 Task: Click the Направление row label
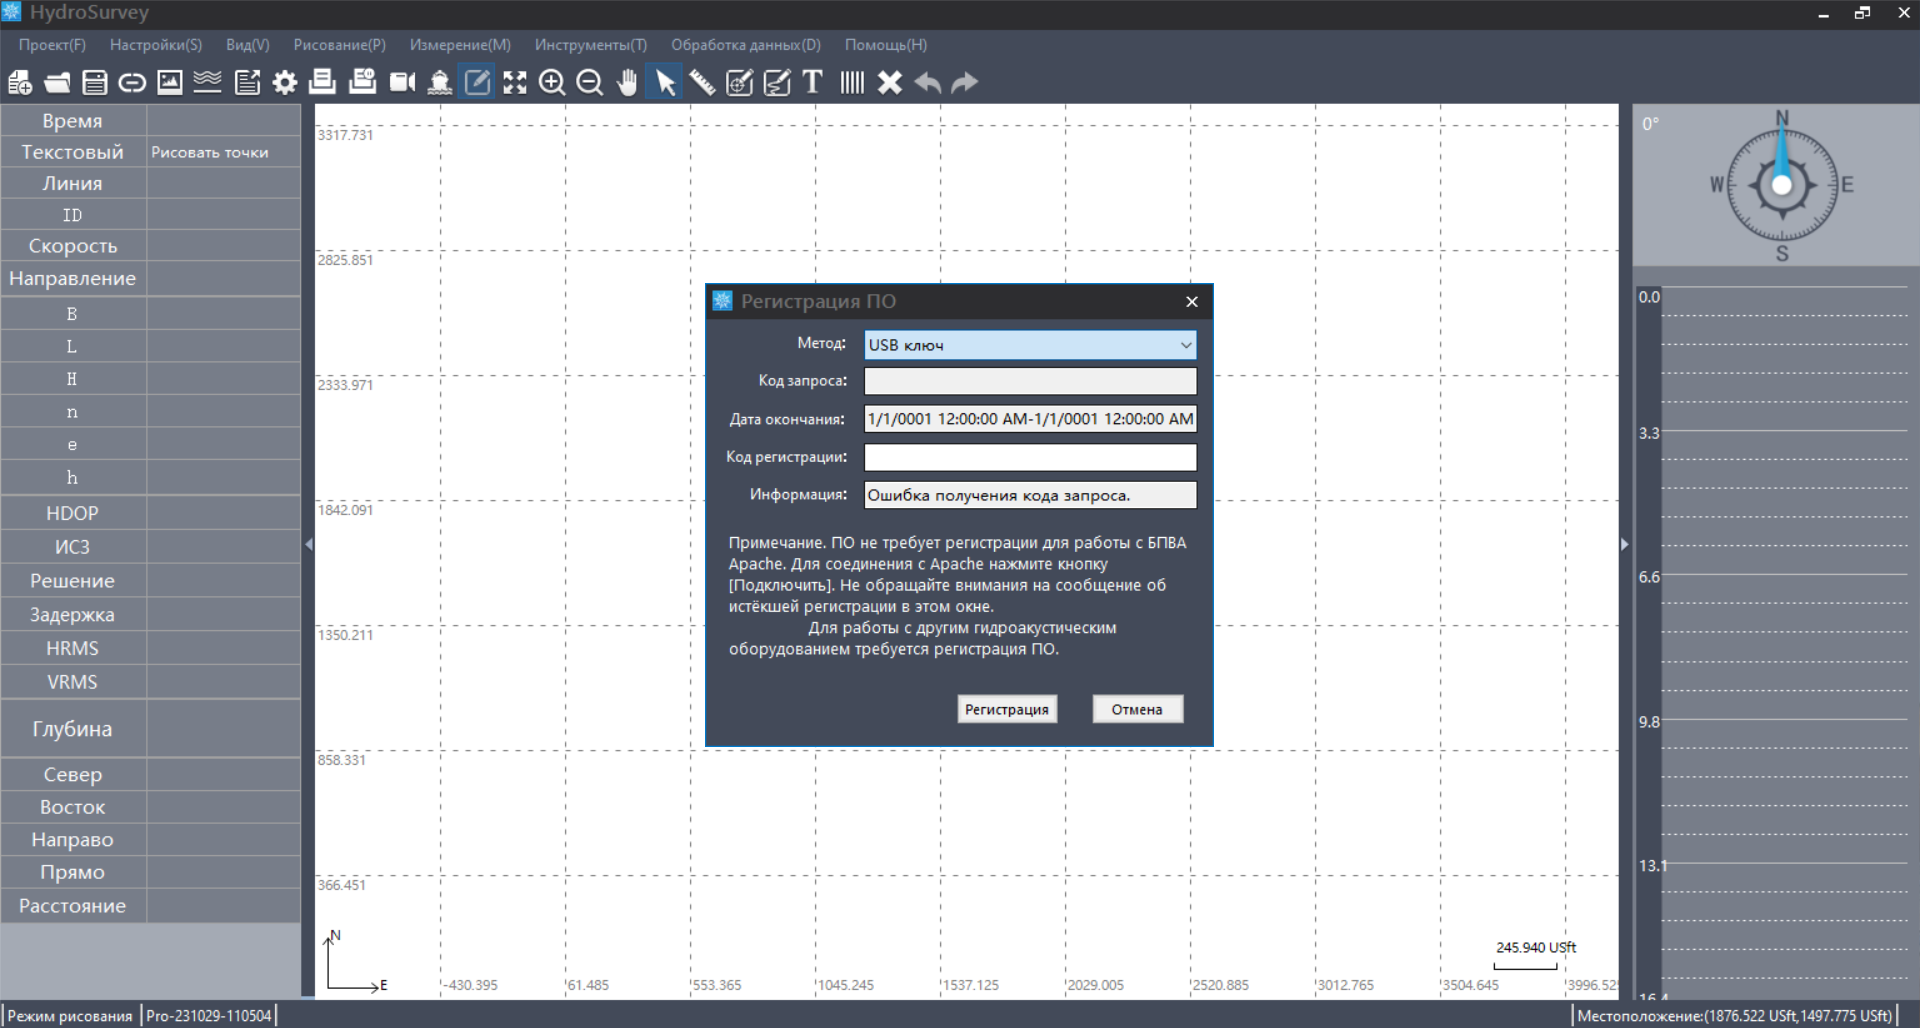click(x=73, y=279)
